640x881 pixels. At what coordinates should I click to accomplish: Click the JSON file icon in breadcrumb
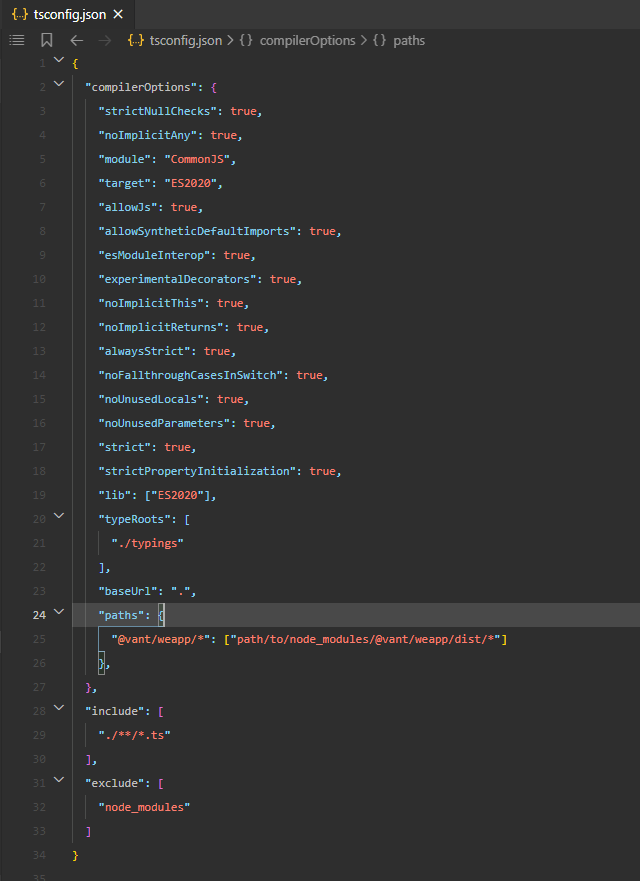click(x=136, y=40)
